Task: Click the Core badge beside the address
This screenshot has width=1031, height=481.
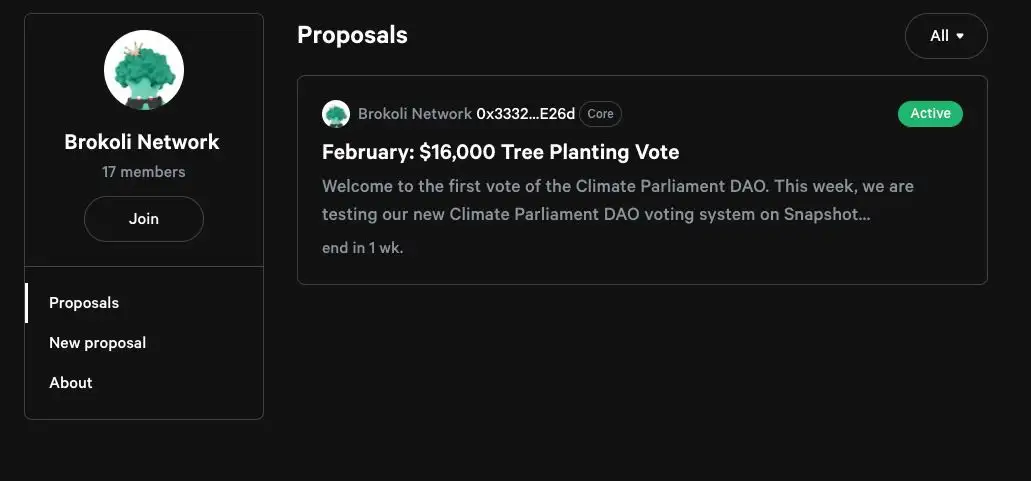Action: tap(600, 114)
